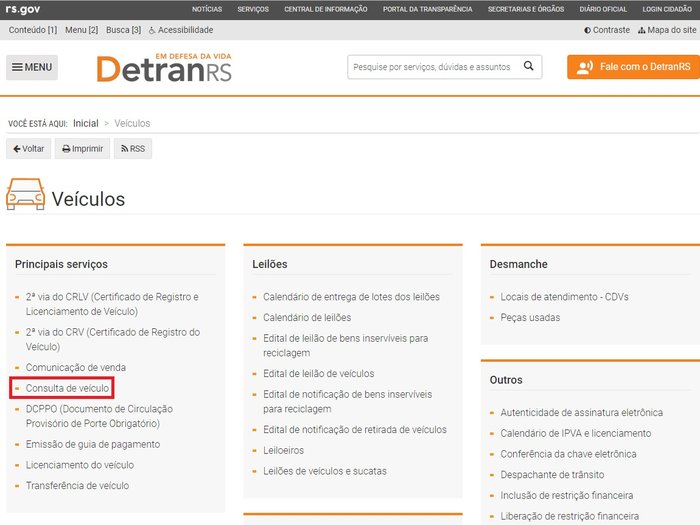Viewport: 700px width, 525px height.
Task: Open CENTRAL DE INFORMAÇÃO menu item
Action: click(326, 9)
